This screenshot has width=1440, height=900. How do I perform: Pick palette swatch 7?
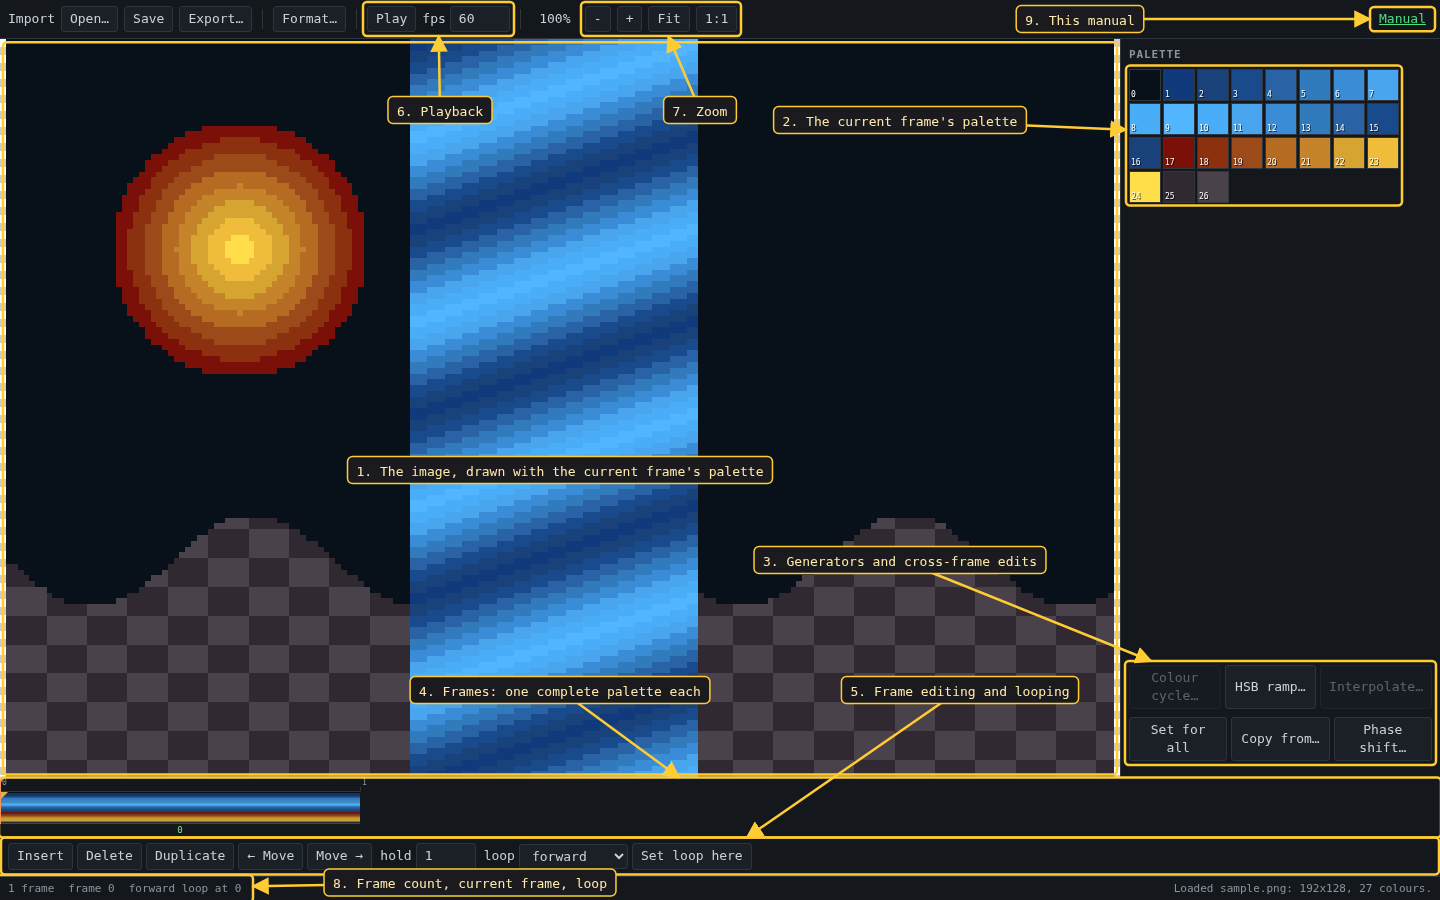[1383, 85]
